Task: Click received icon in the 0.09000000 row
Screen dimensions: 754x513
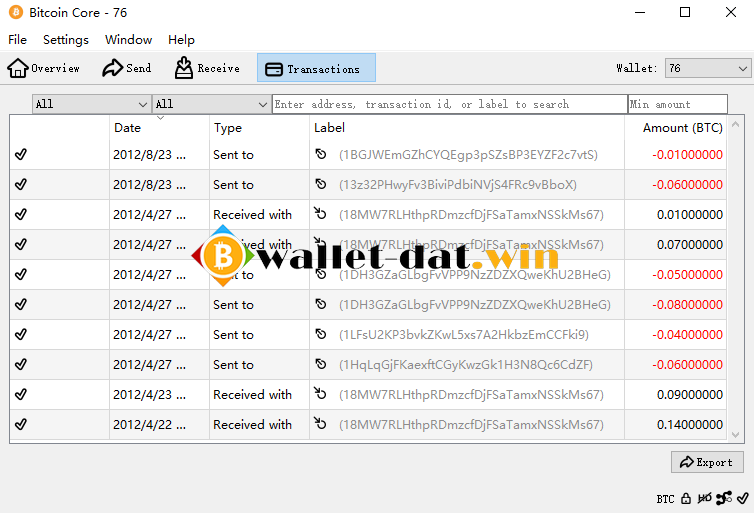Action: (x=320, y=393)
